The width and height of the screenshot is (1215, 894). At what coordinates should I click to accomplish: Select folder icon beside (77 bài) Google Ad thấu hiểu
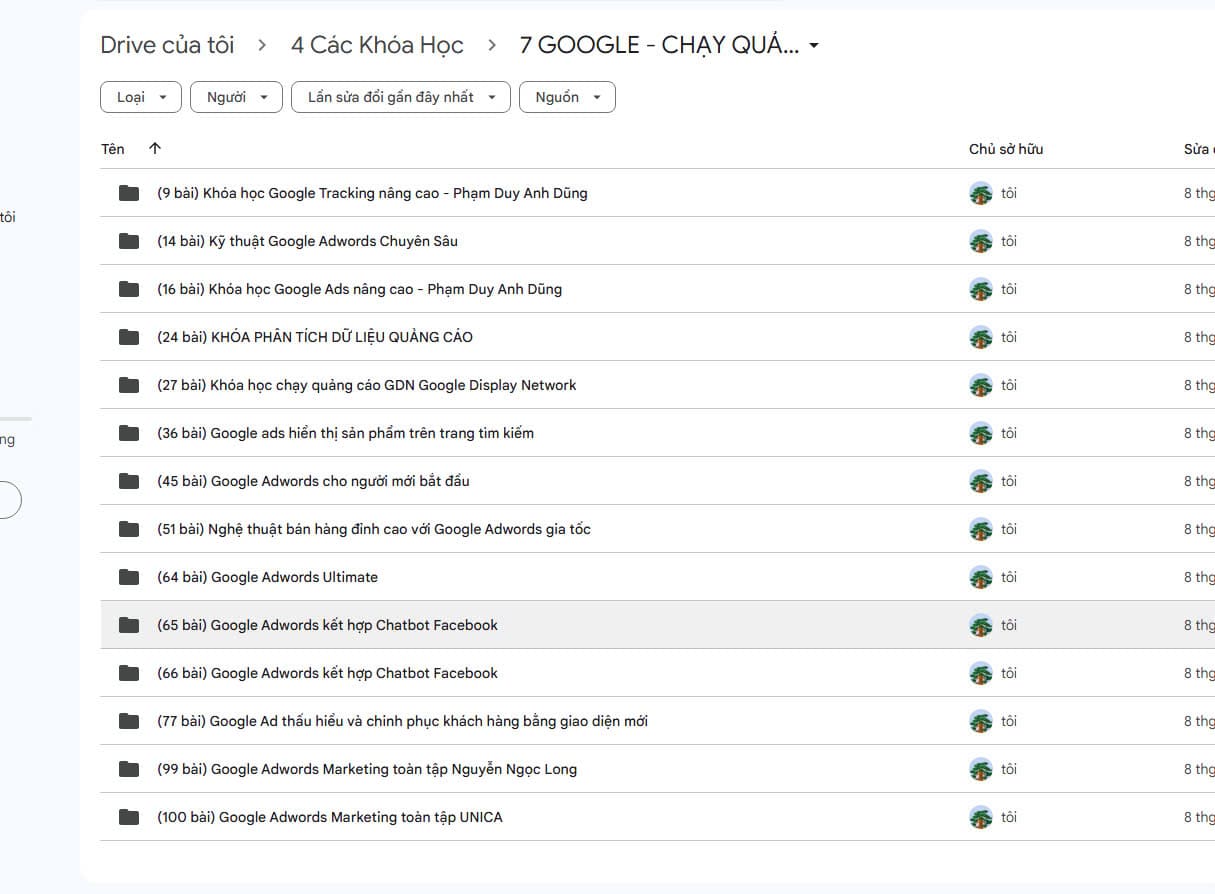click(129, 721)
